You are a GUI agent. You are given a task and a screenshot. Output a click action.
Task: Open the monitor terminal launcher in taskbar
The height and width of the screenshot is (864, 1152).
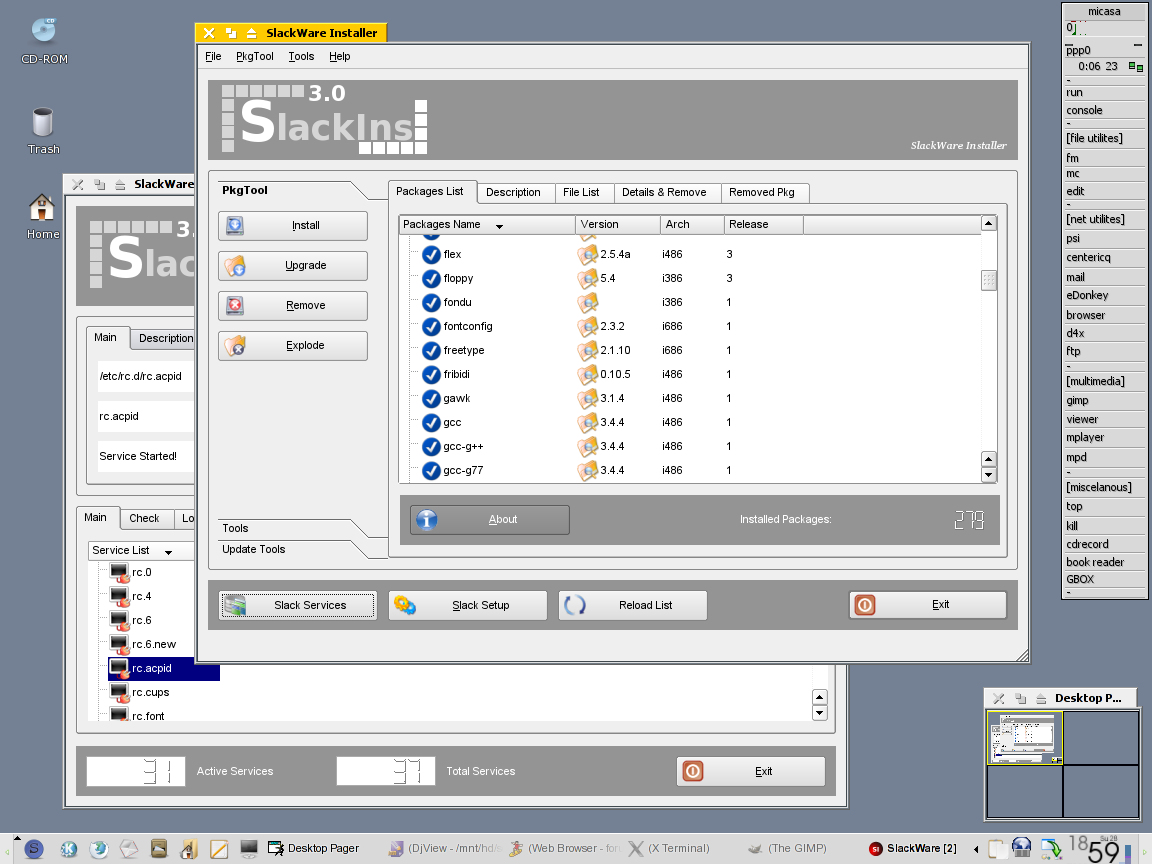[249, 849]
